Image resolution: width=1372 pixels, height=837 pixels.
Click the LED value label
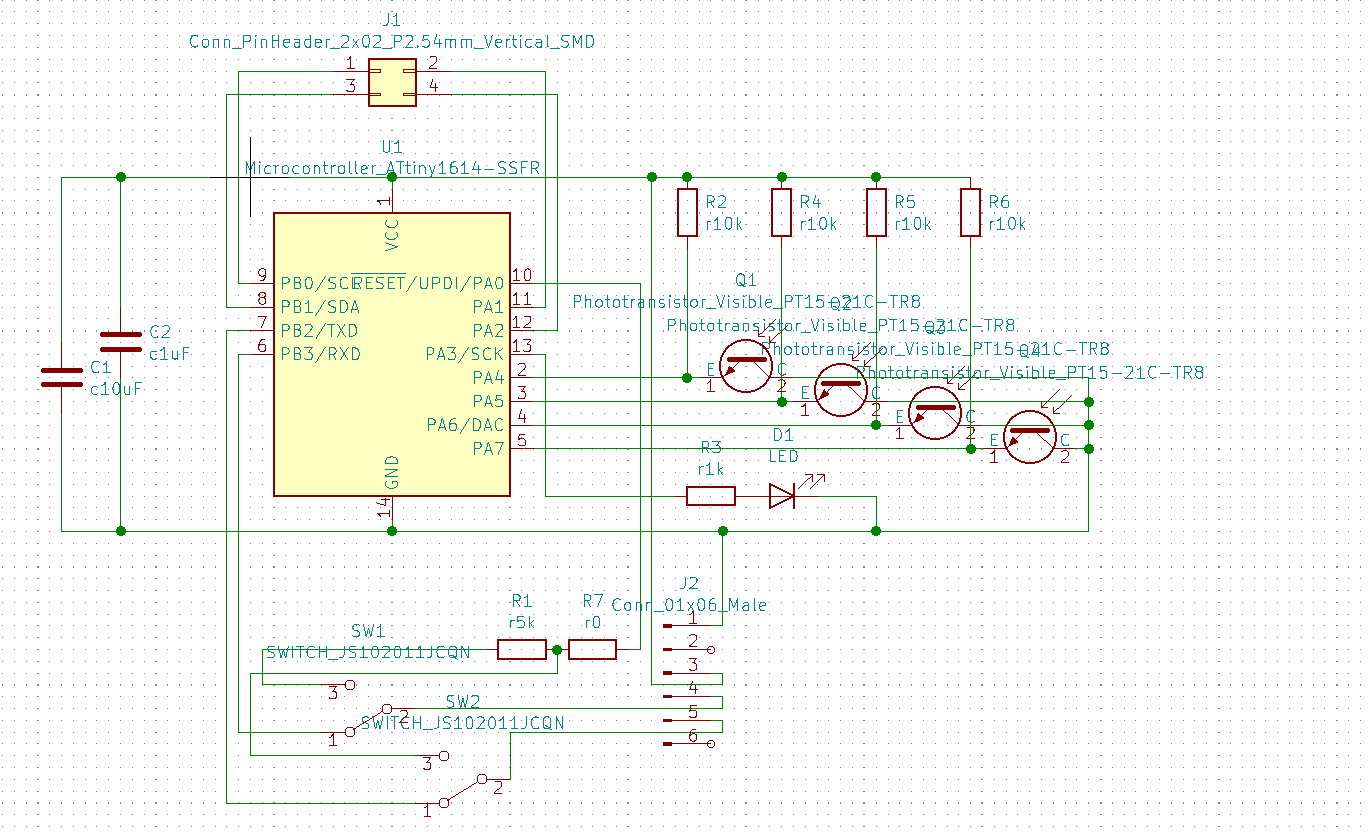click(x=783, y=456)
